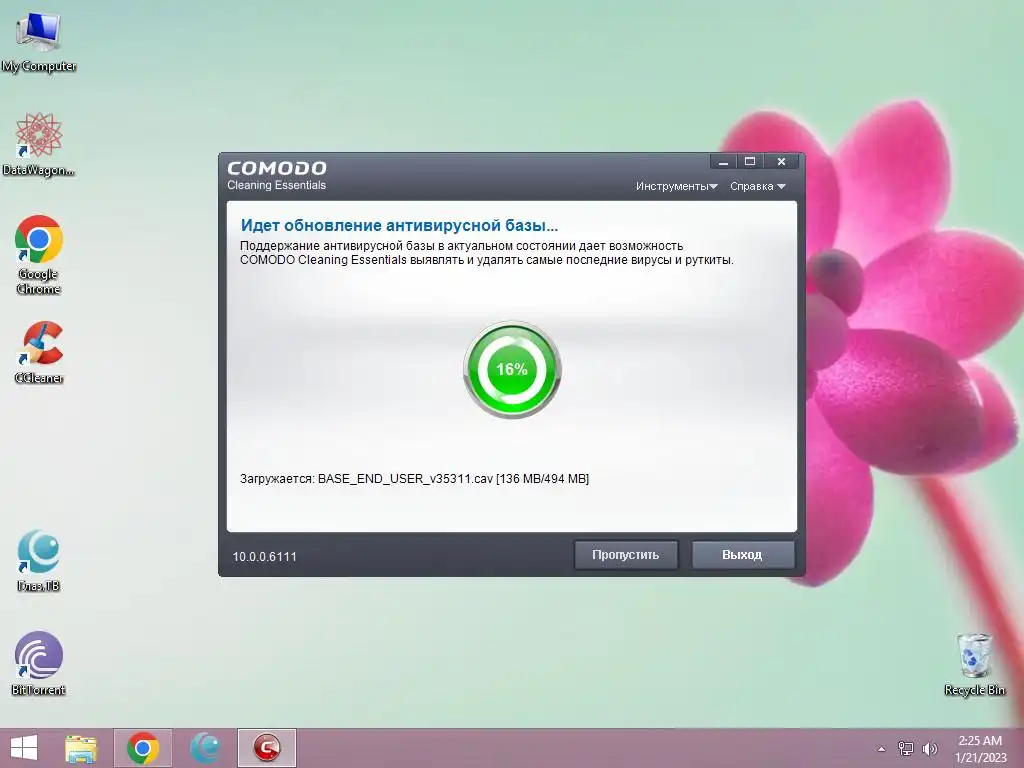1024x768 pixels.
Task: Open the Инструменты dropdown menu
Action: [x=677, y=186]
